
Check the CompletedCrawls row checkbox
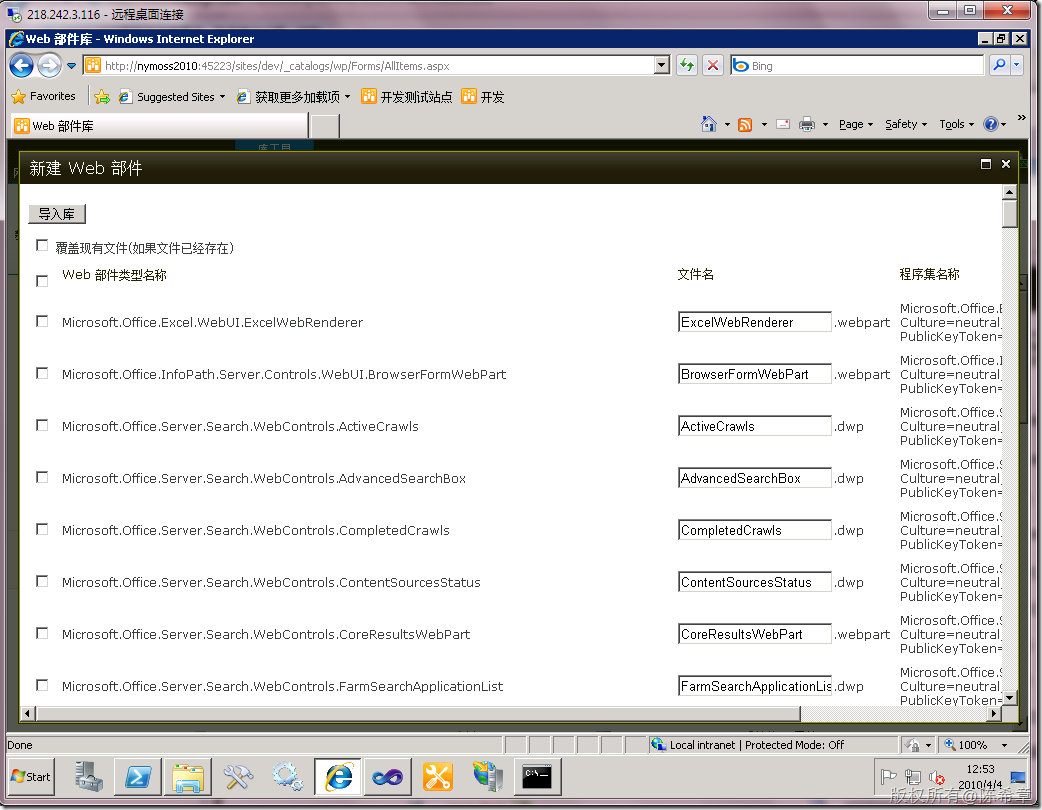point(42,530)
